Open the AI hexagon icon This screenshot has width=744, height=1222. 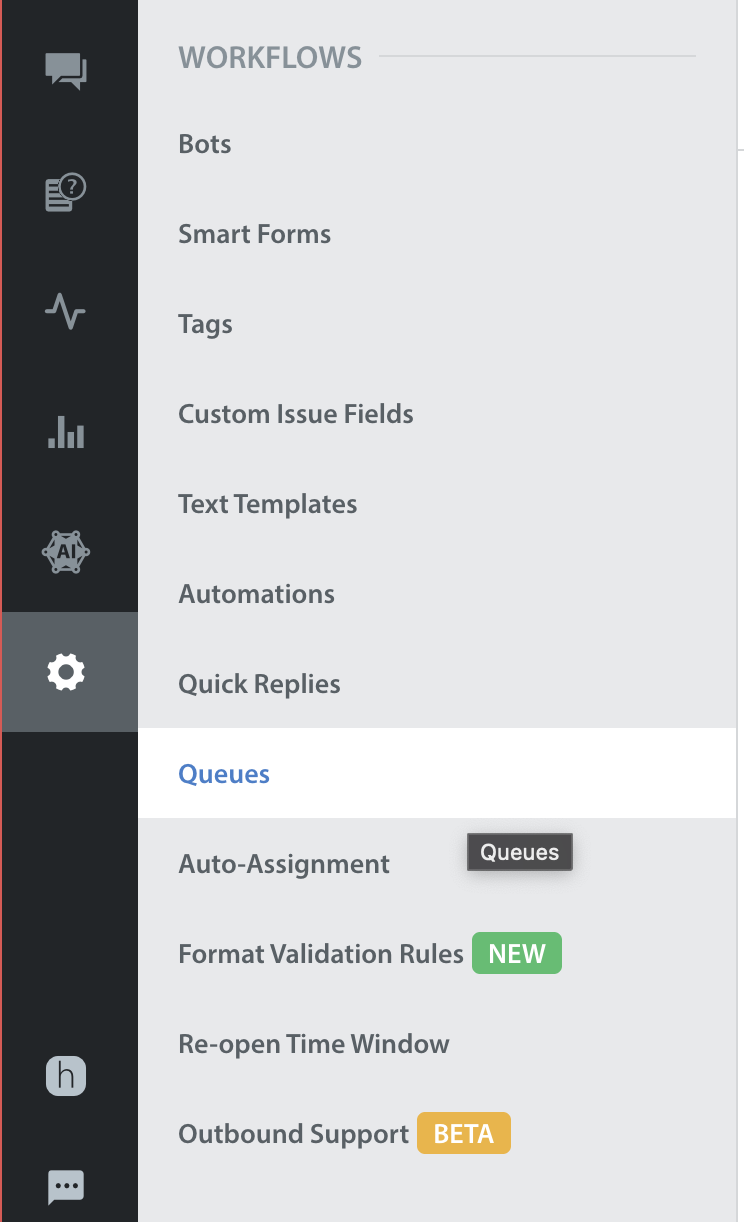click(66, 551)
